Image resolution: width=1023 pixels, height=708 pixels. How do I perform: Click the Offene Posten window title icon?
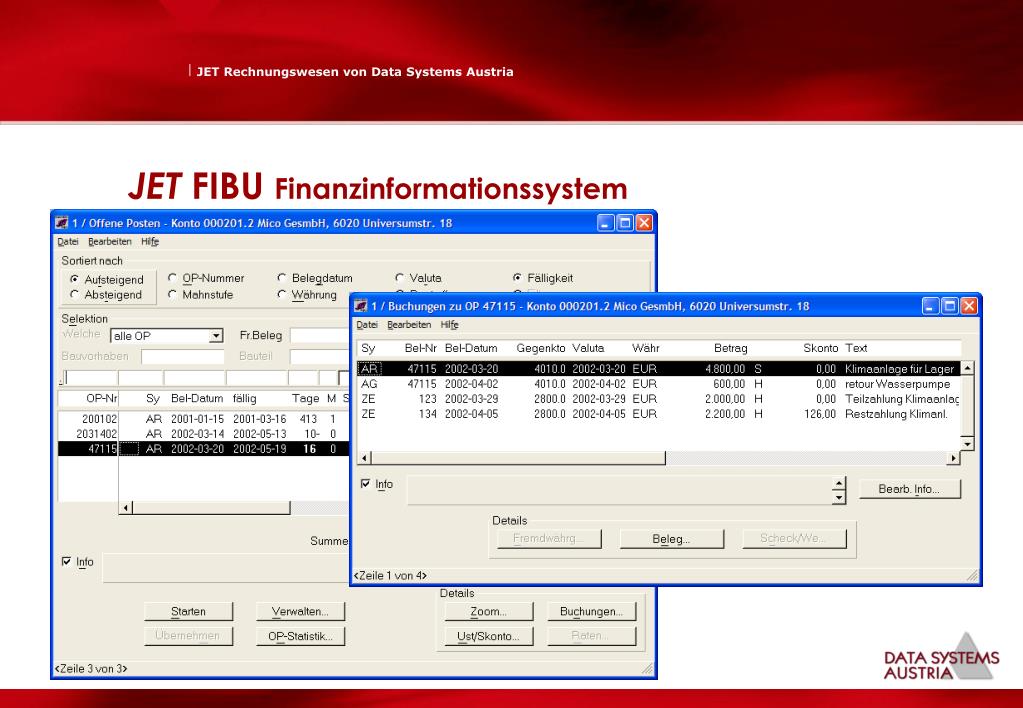pos(61,223)
